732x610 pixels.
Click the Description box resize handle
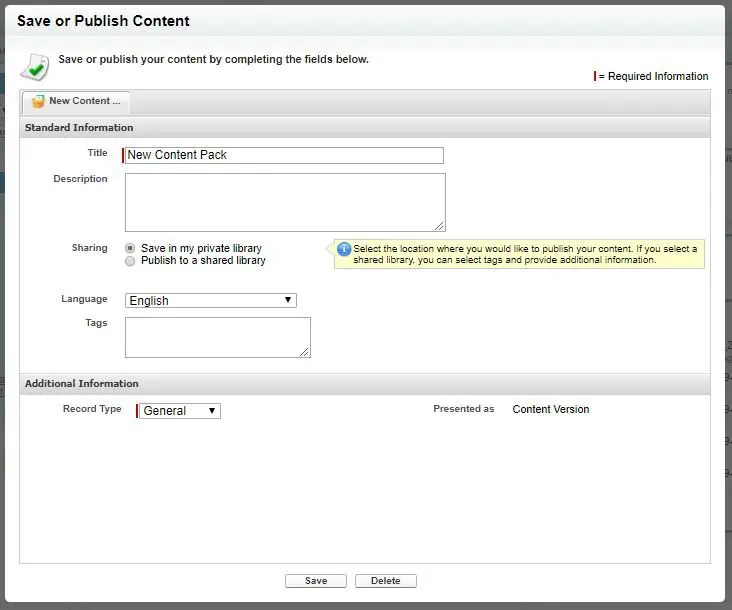[439, 226]
